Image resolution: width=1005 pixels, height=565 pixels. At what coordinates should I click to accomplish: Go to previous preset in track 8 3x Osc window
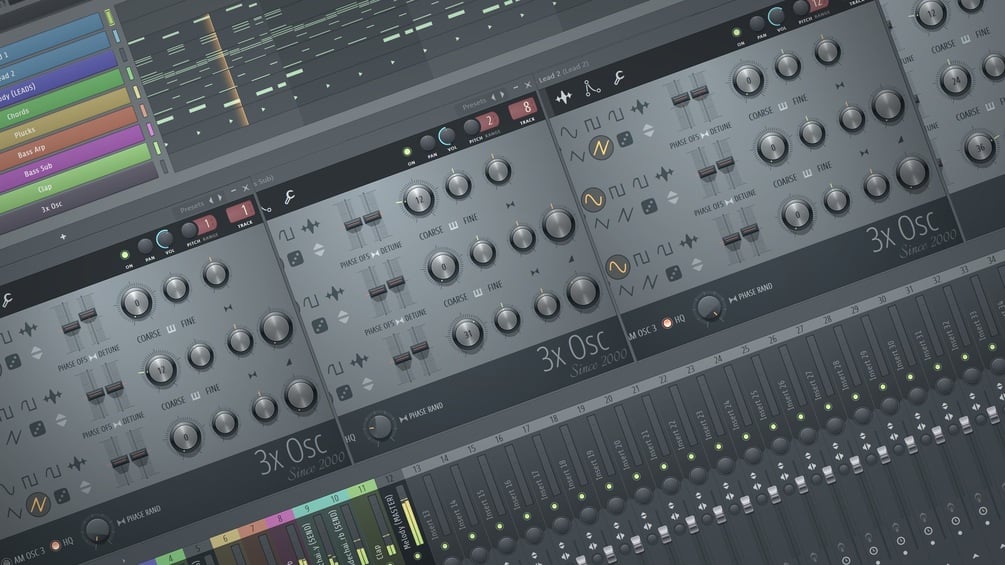493,97
